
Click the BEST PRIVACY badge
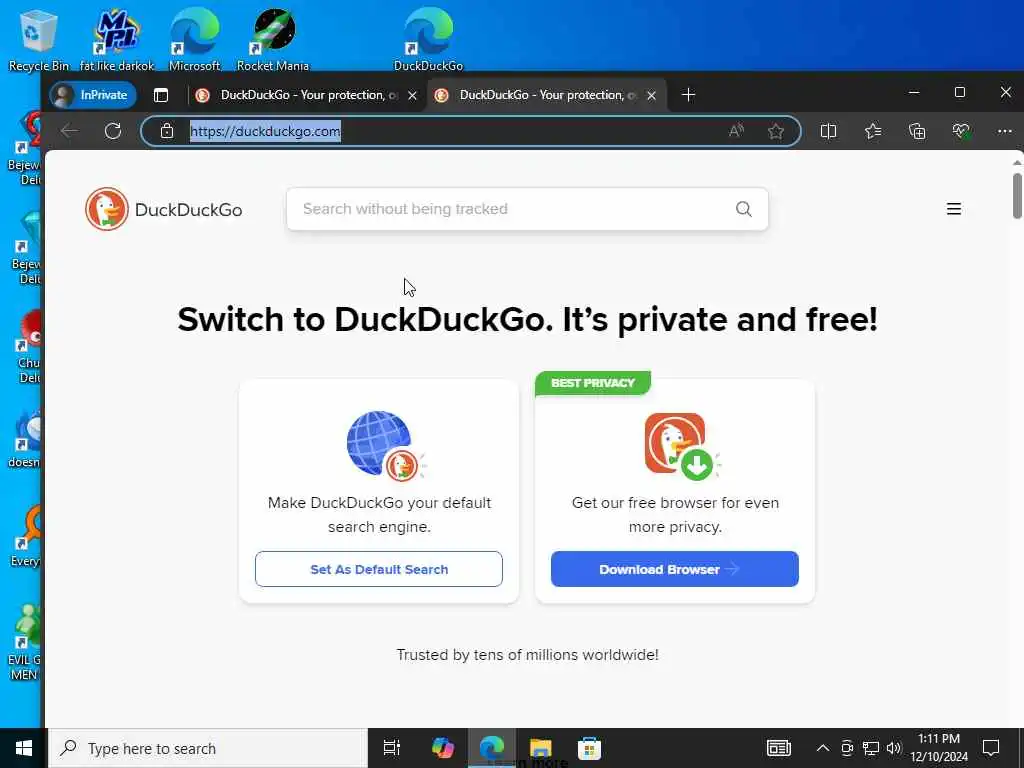(592, 383)
